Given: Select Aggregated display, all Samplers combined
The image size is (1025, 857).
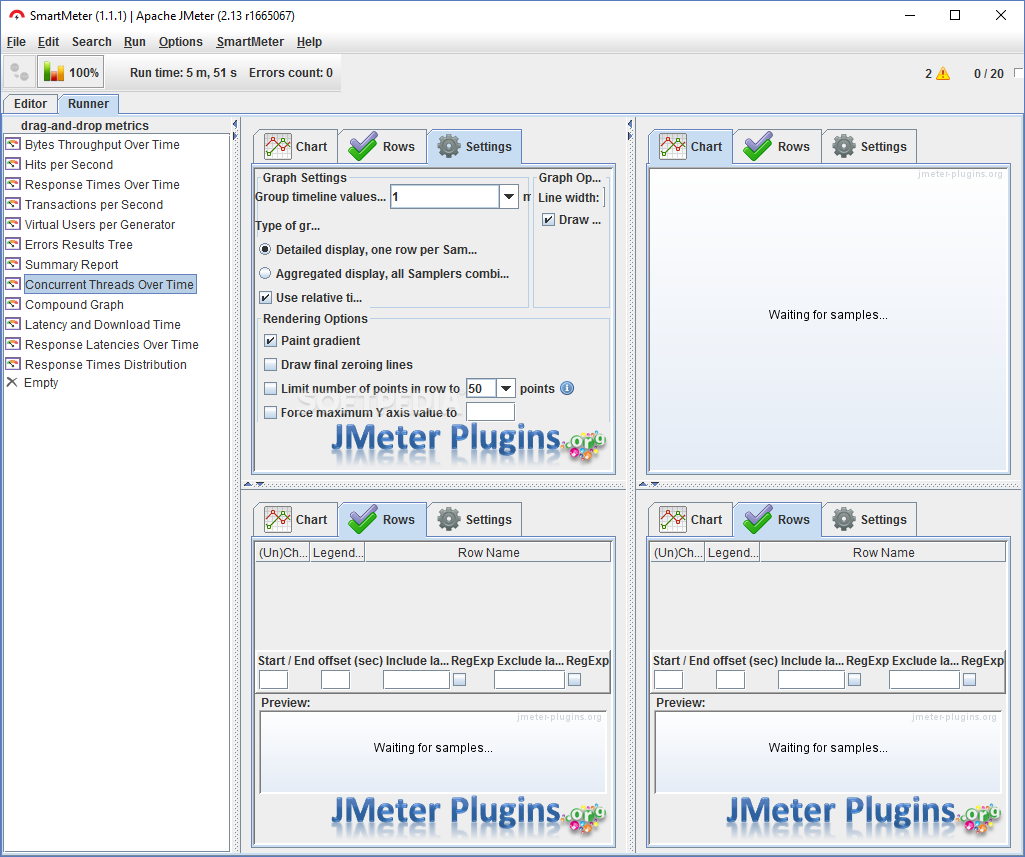Looking at the screenshot, I should tap(265, 273).
